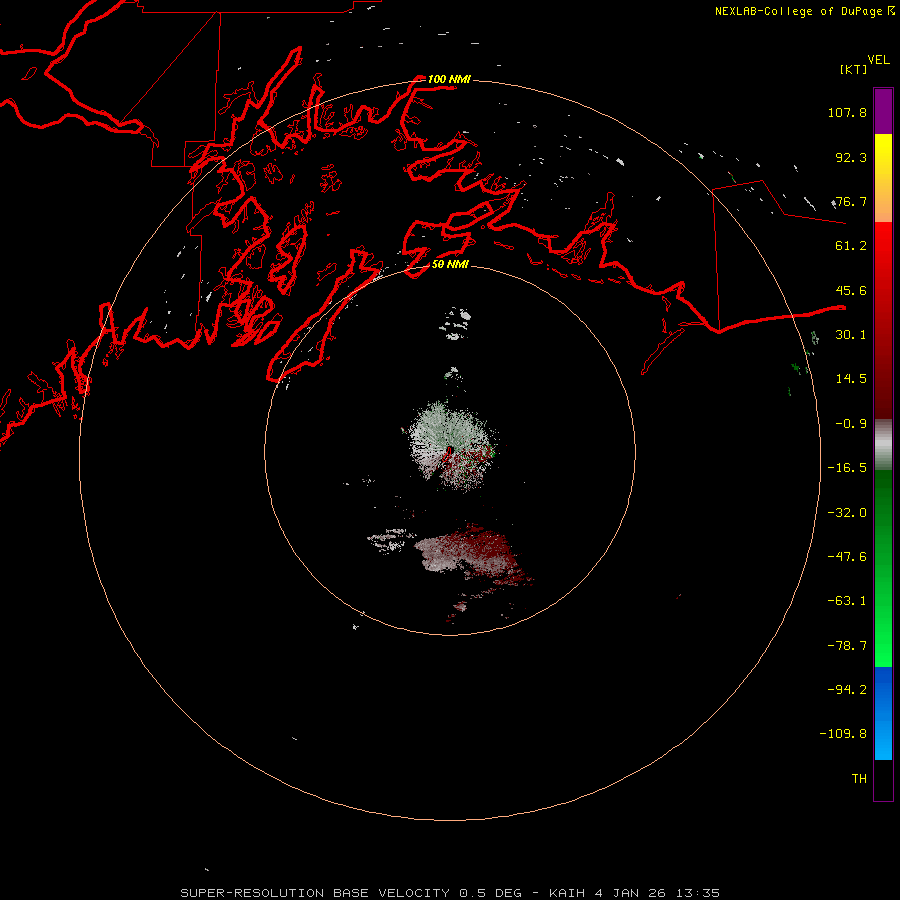The image size is (900, 900).
Task: Click the 50 NMI range ring label
Action: click(450, 264)
